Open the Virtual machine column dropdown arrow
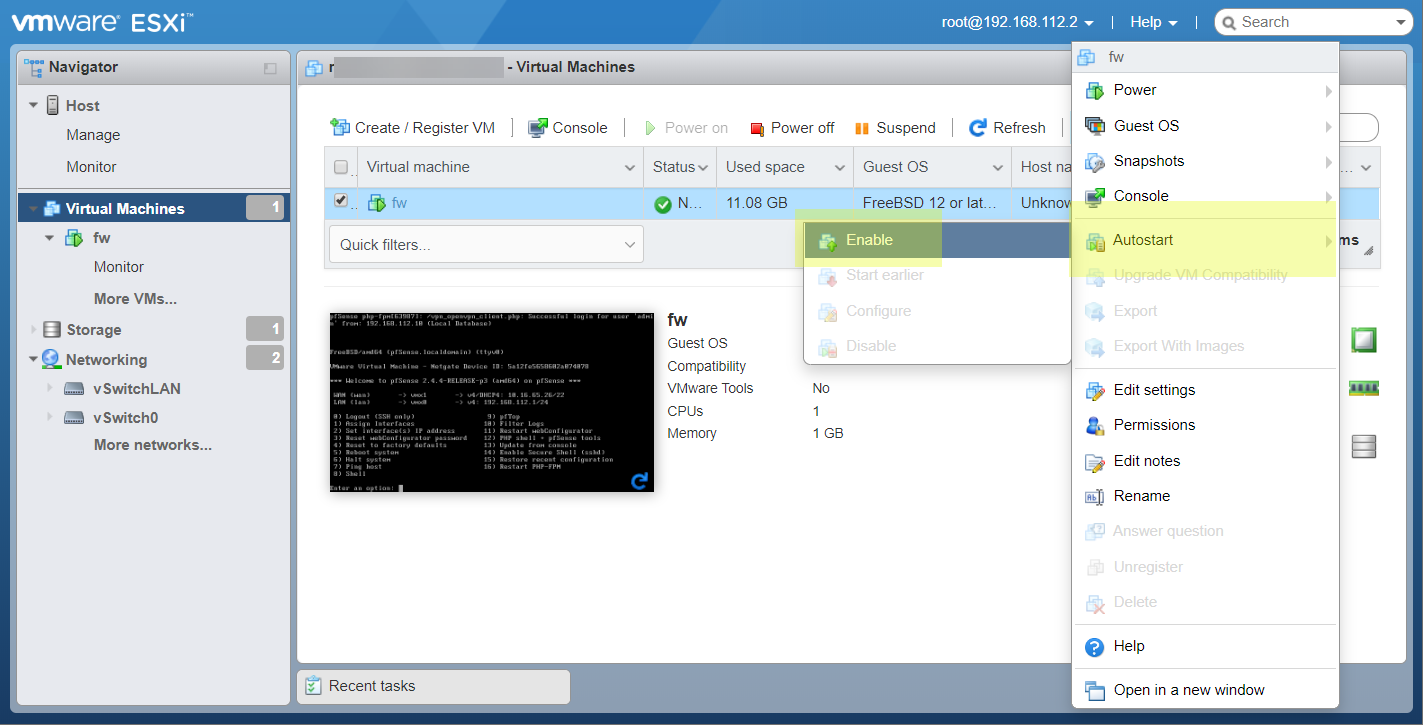The height and width of the screenshot is (725, 1423). point(630,167)
